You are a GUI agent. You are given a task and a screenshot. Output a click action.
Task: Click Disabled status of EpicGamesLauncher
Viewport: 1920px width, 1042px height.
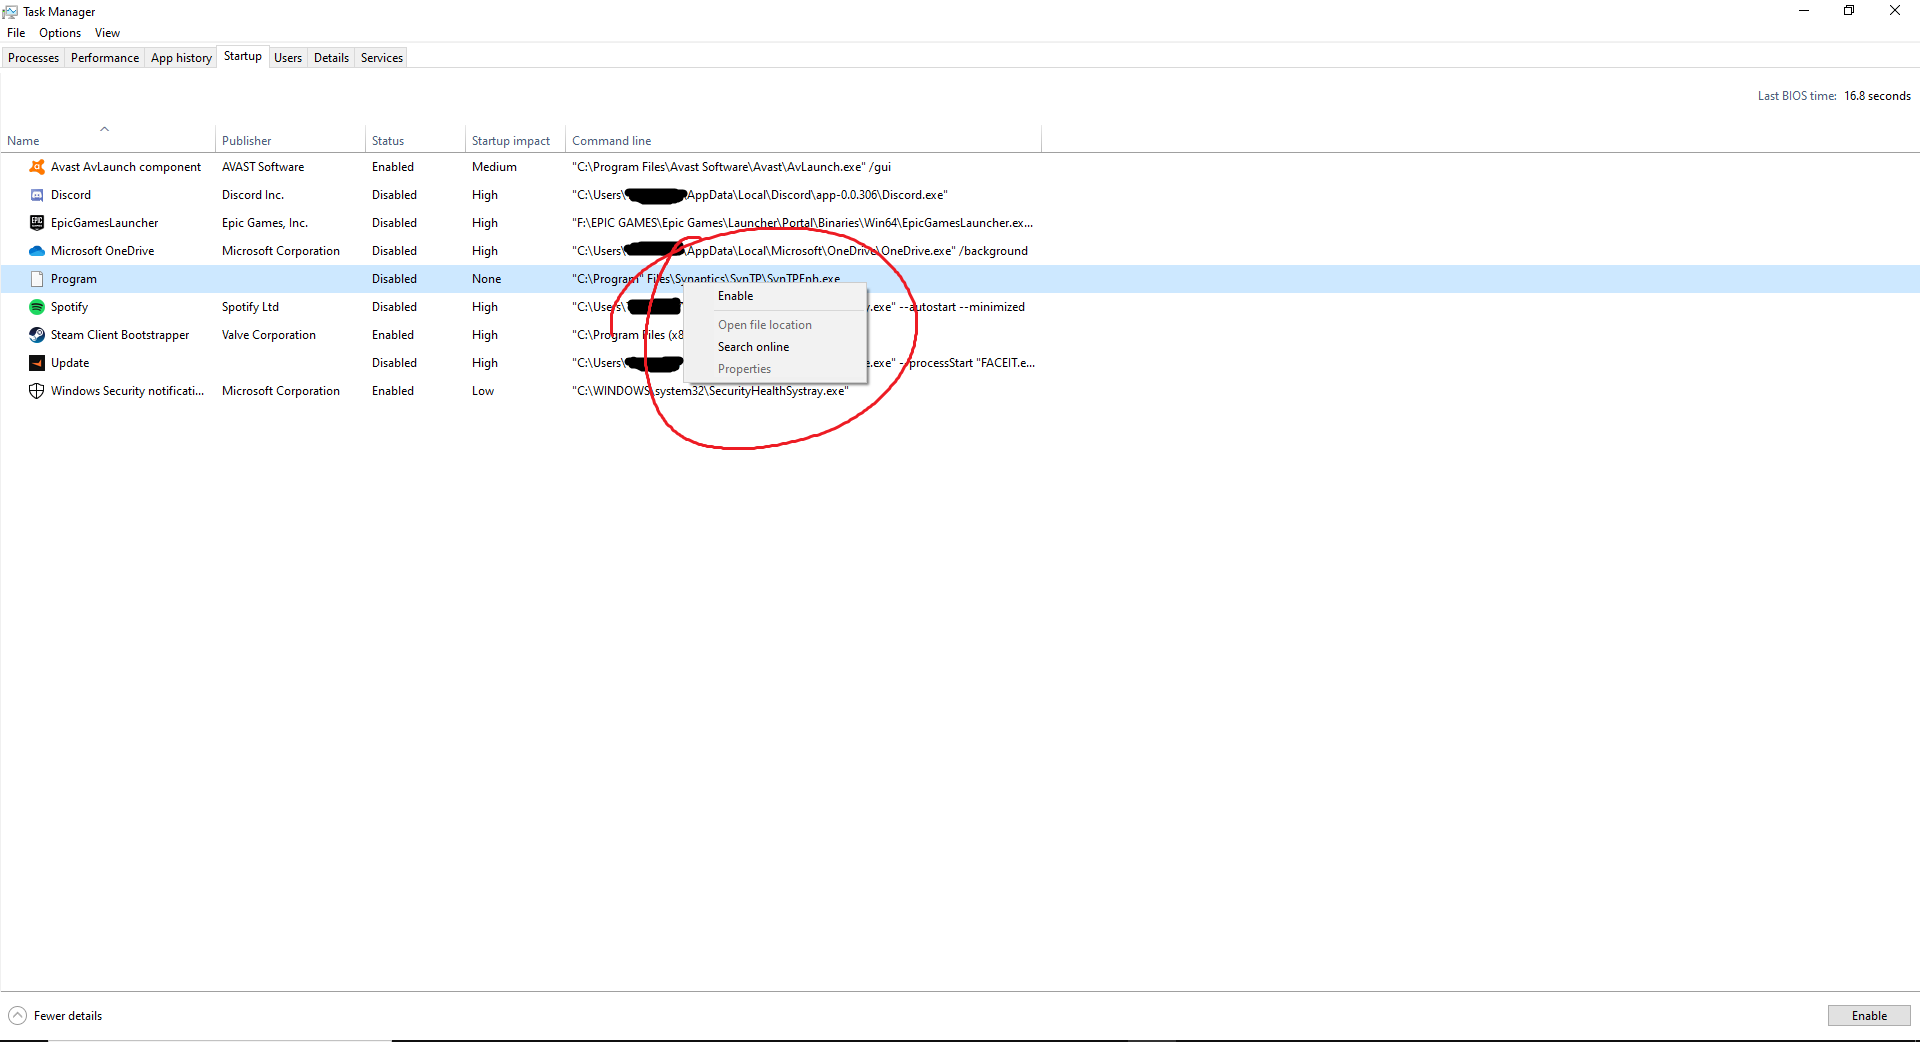(x=394, y=223)
